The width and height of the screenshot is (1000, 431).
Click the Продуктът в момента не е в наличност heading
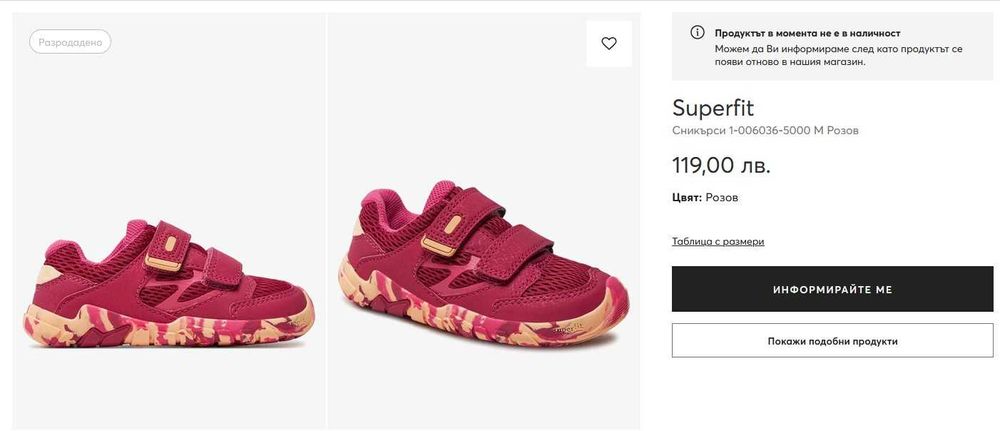click(x=807, y=33)
